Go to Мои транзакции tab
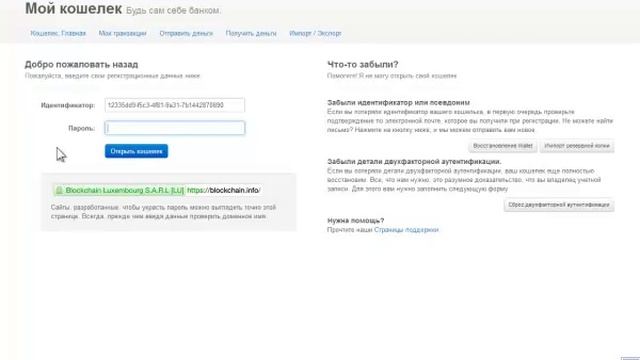The image size is (640, 360). pyautogui.click(x=122, y=33)
